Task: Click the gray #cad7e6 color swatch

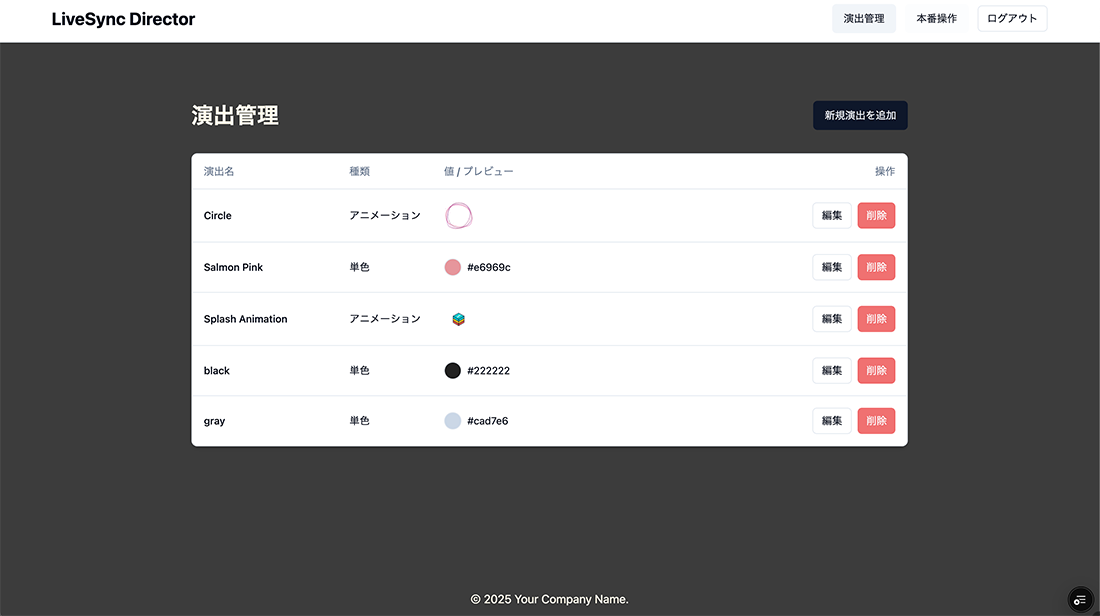Action: (453, 421)
